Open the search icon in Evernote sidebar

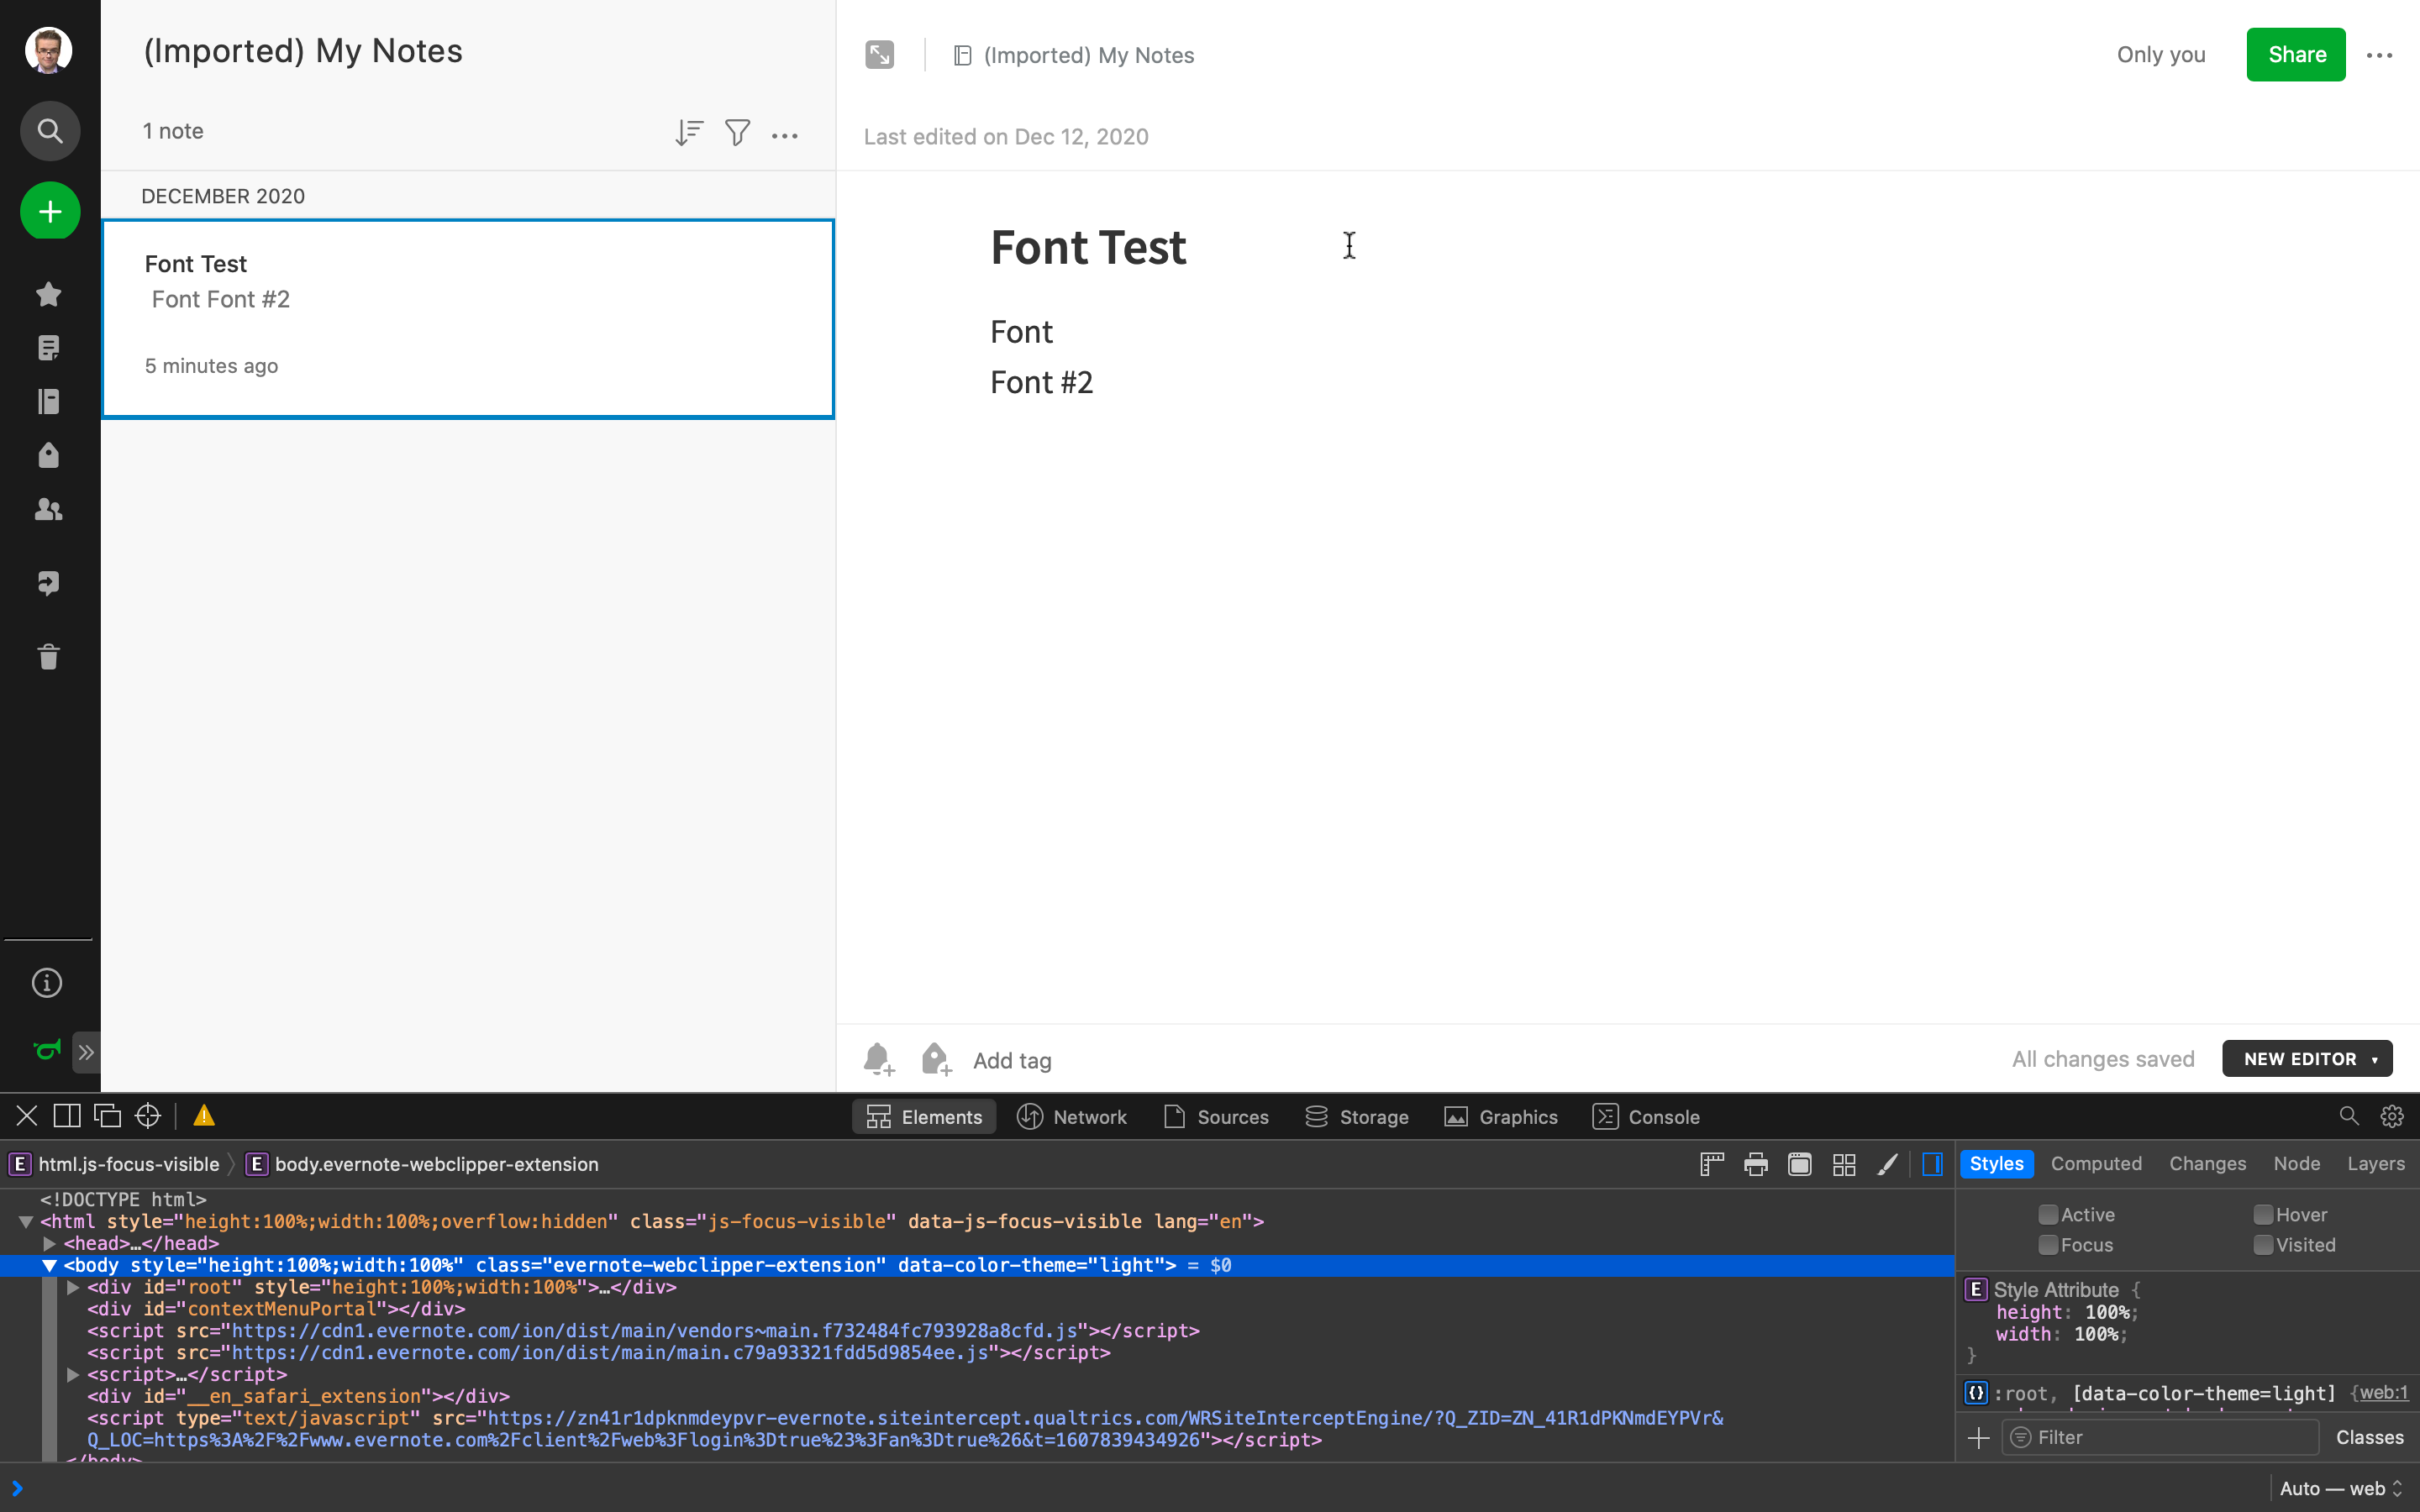tap(50, 131)
